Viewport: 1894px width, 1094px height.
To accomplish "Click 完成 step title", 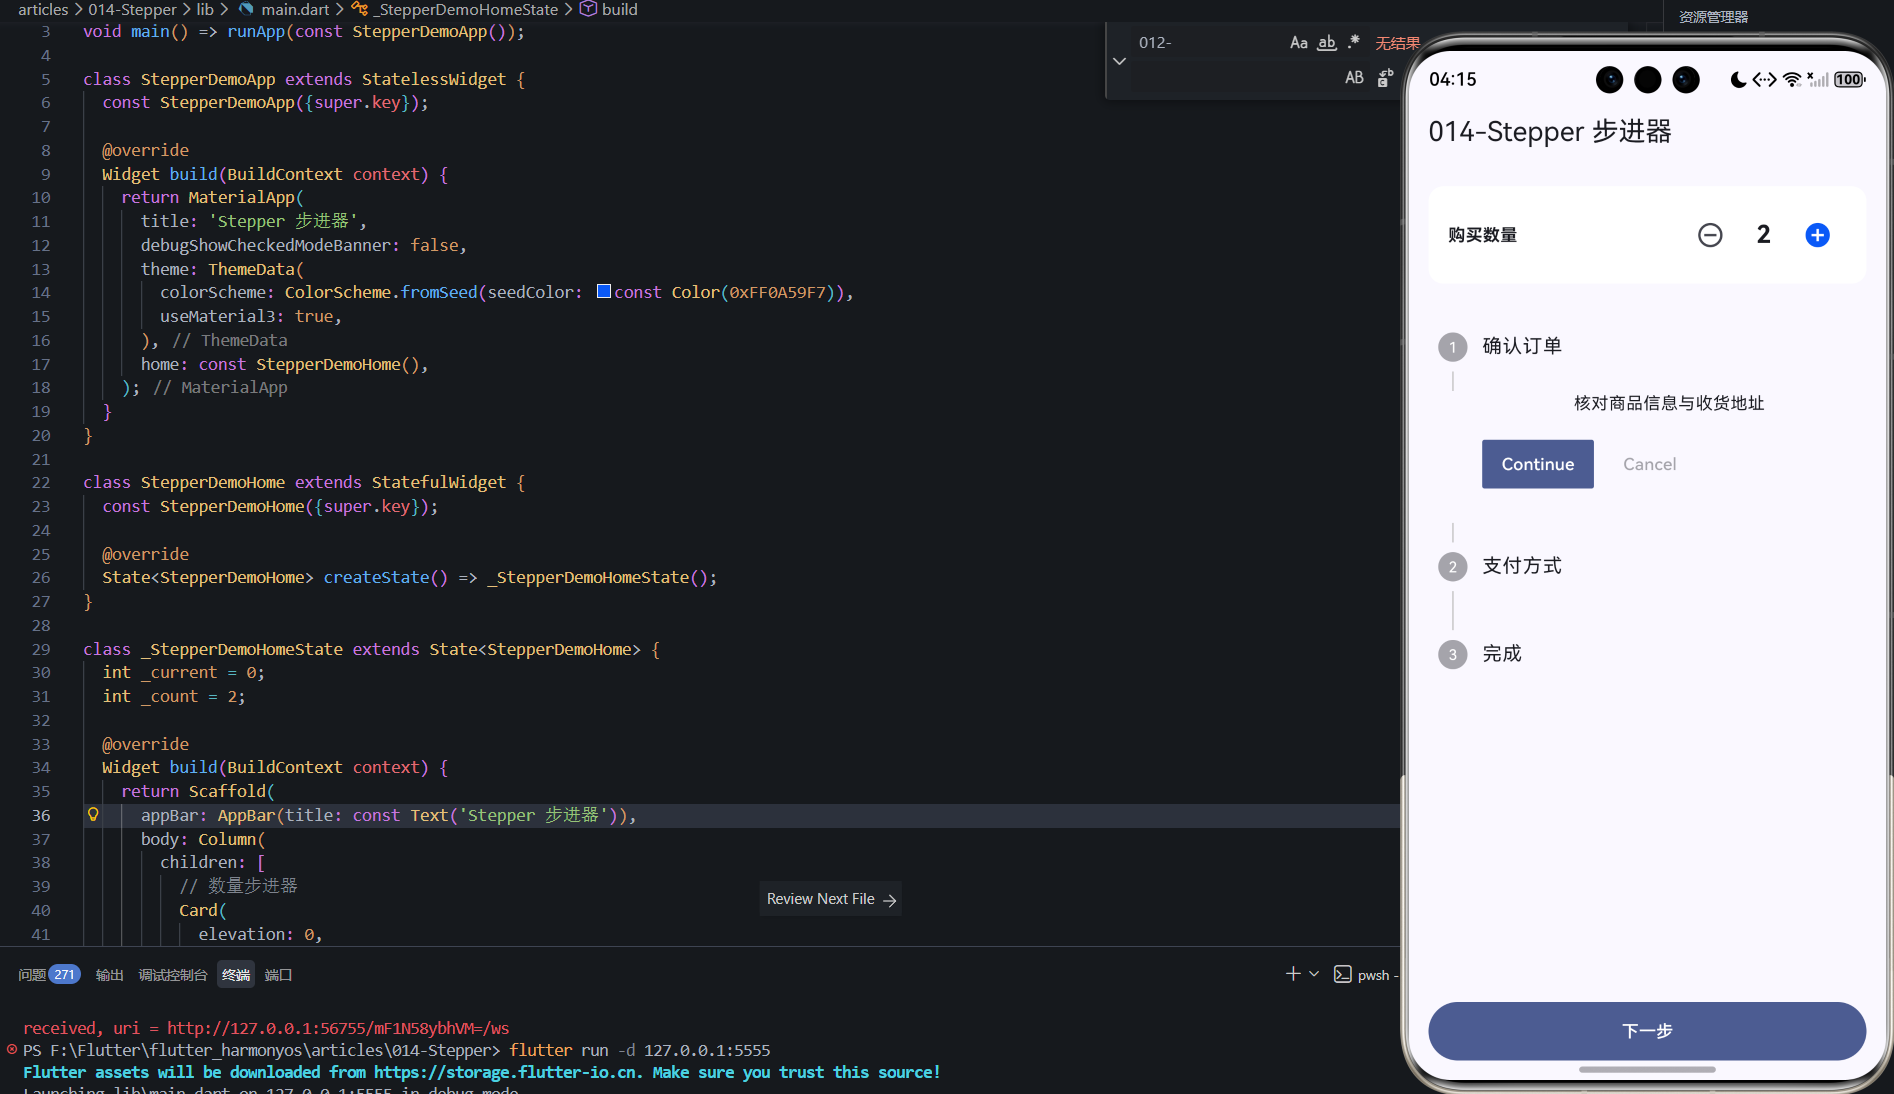I will coord(1501,654).
